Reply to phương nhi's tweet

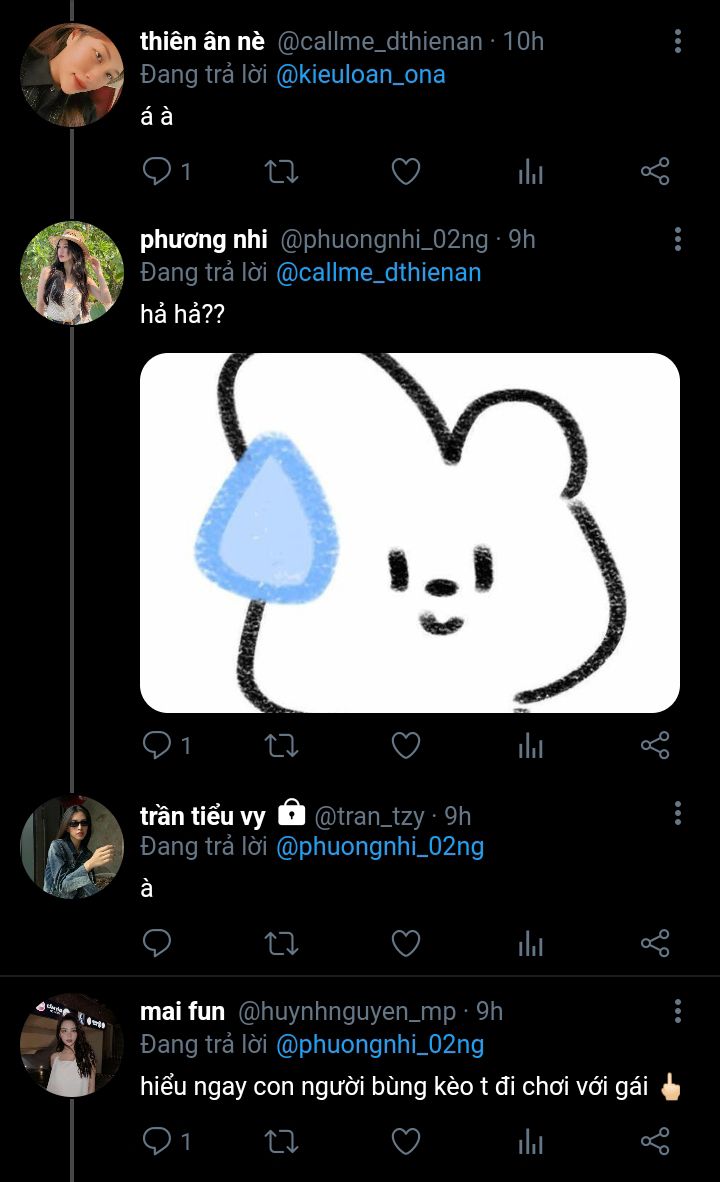coord(157,745)
